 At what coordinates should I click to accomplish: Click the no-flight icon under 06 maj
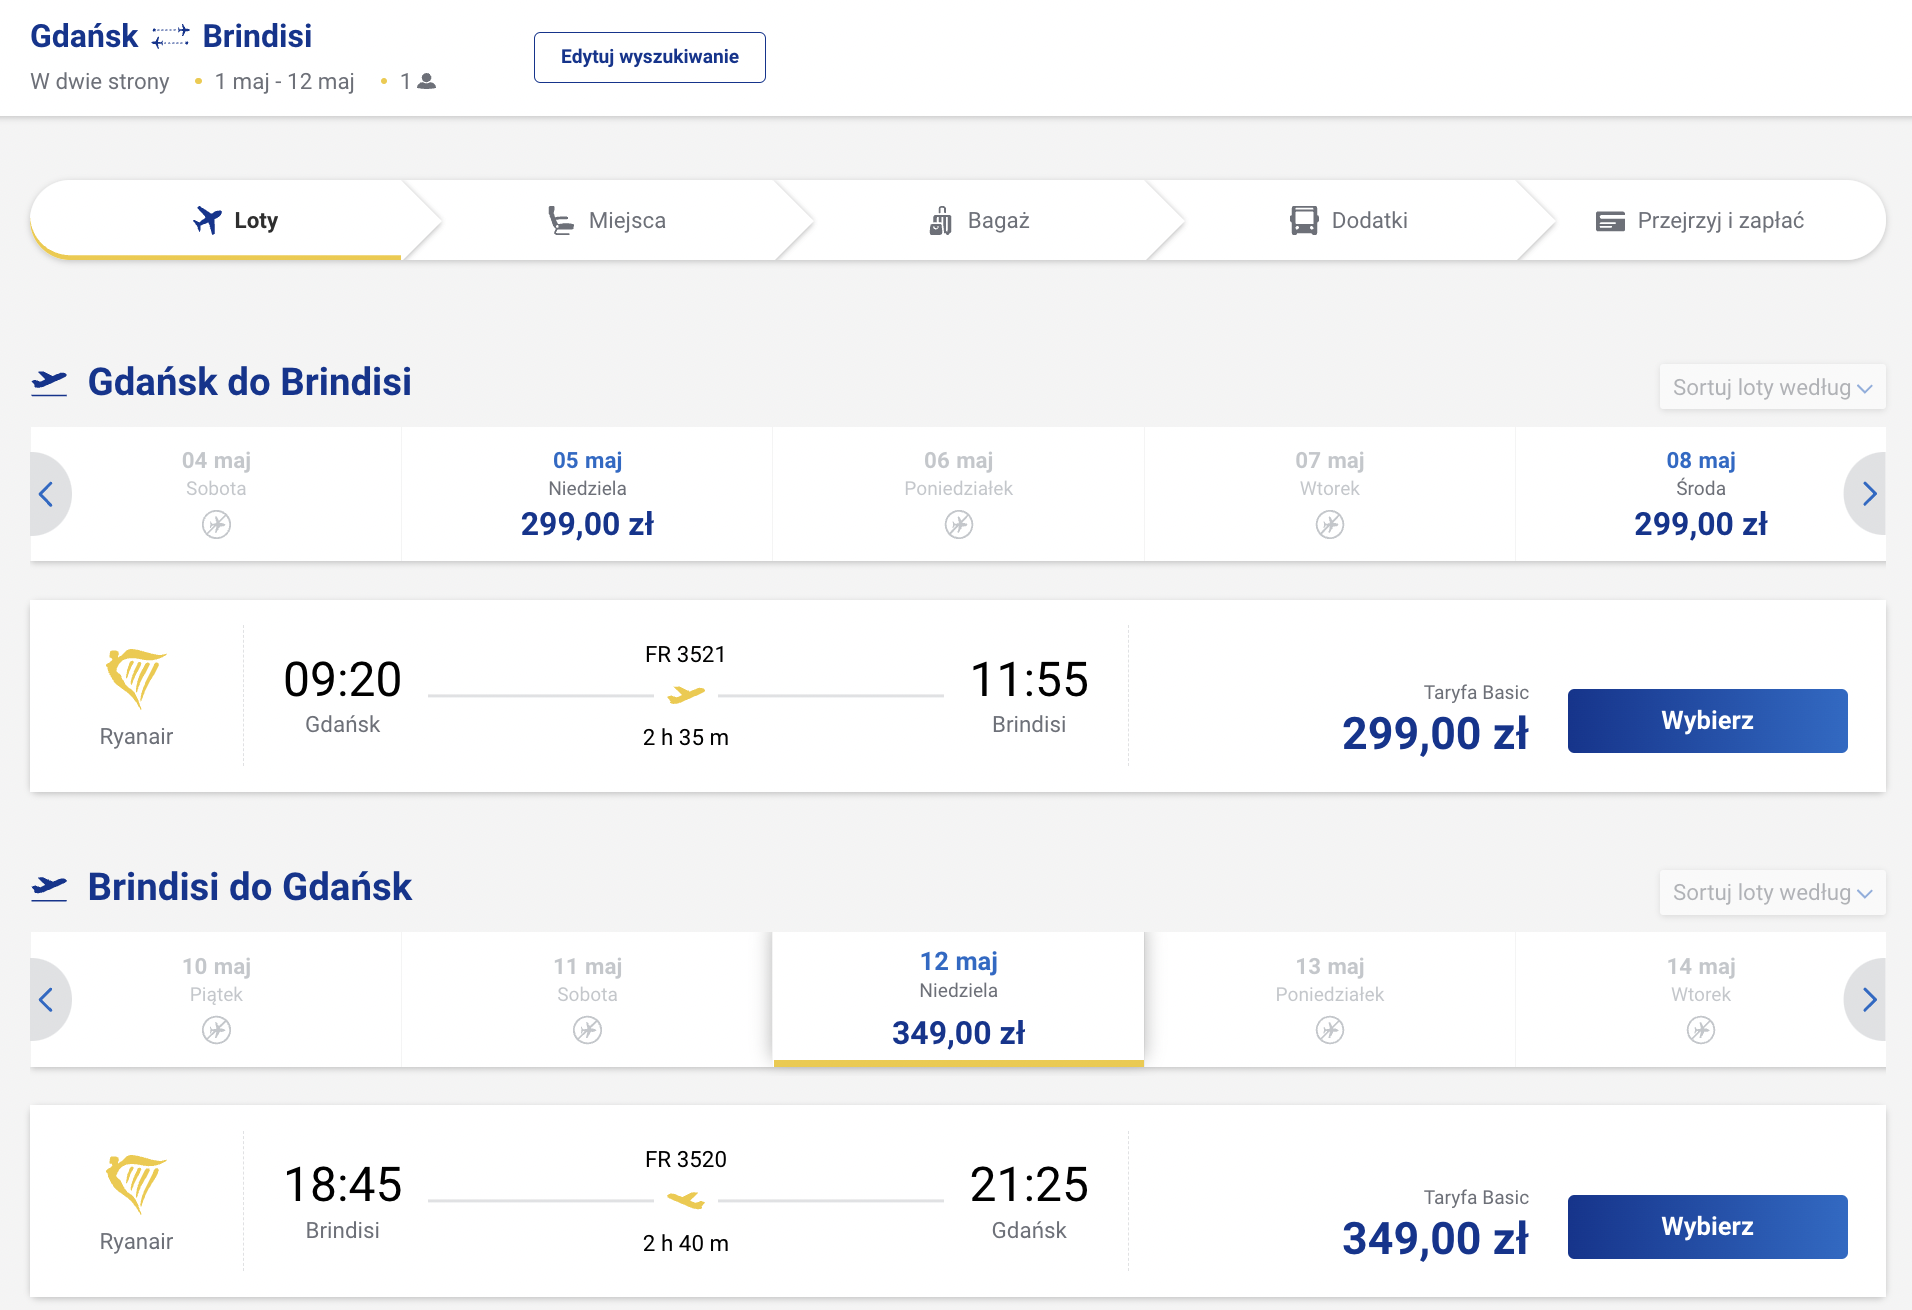click(x=958, y=524)
